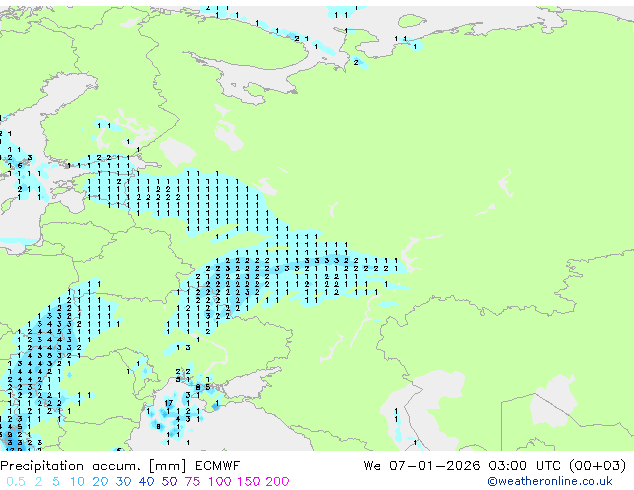This screenshot has width=634, height=490.
Task: Select the 100 mm legend value
Action: click(x=220, y=482)
